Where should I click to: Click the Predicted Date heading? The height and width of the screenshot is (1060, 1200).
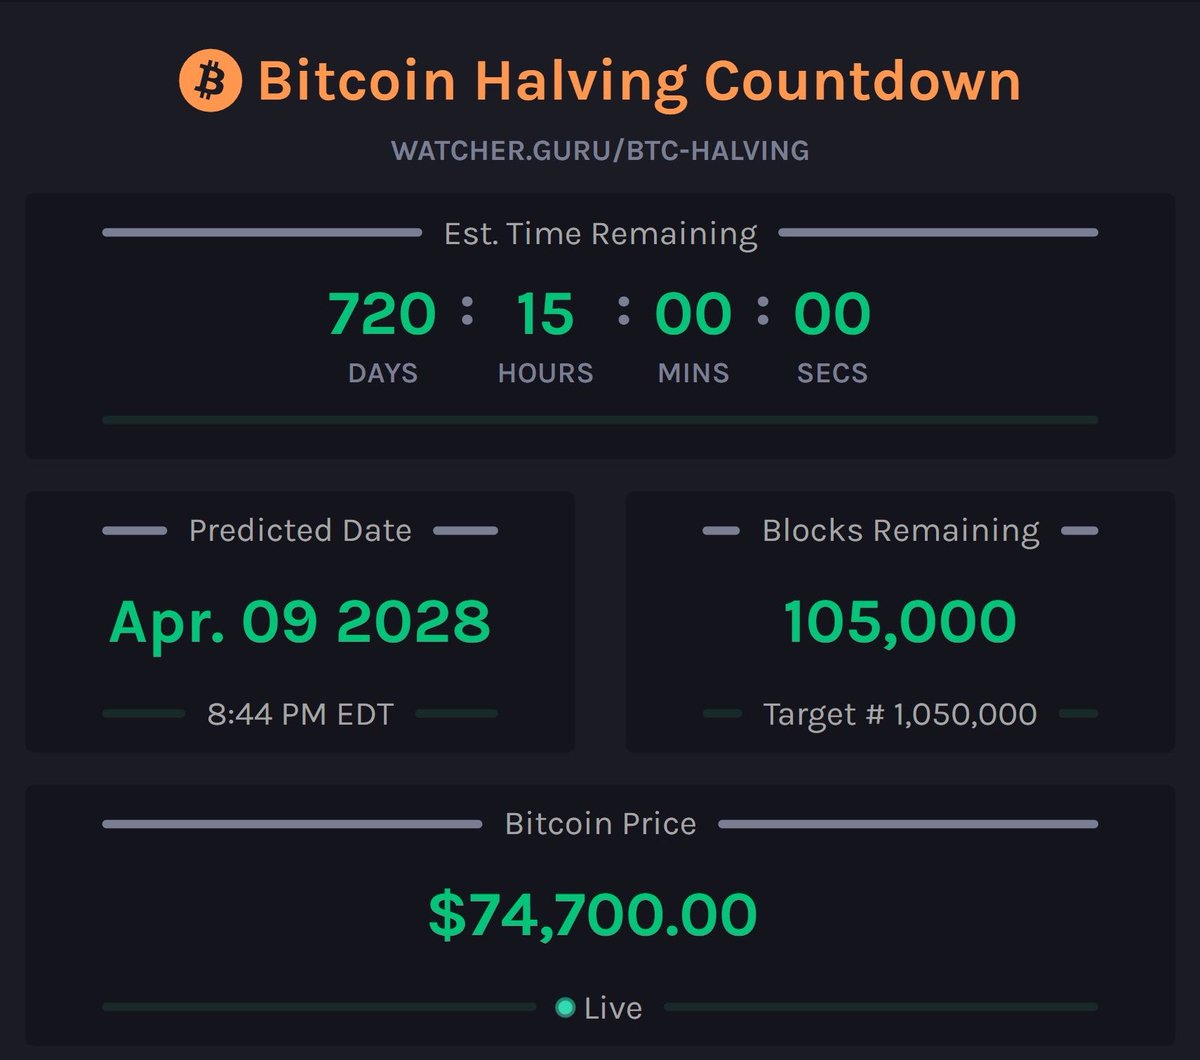(x=300, y=530)
